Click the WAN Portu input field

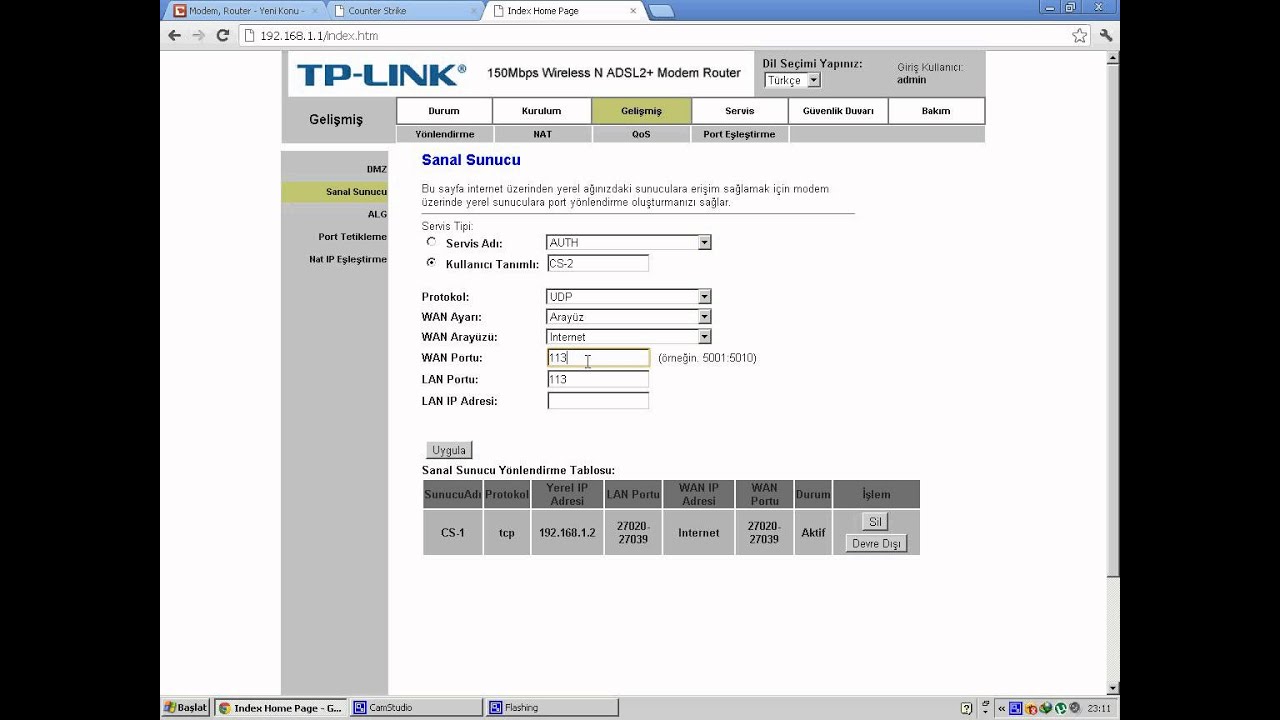coord(598,358)
